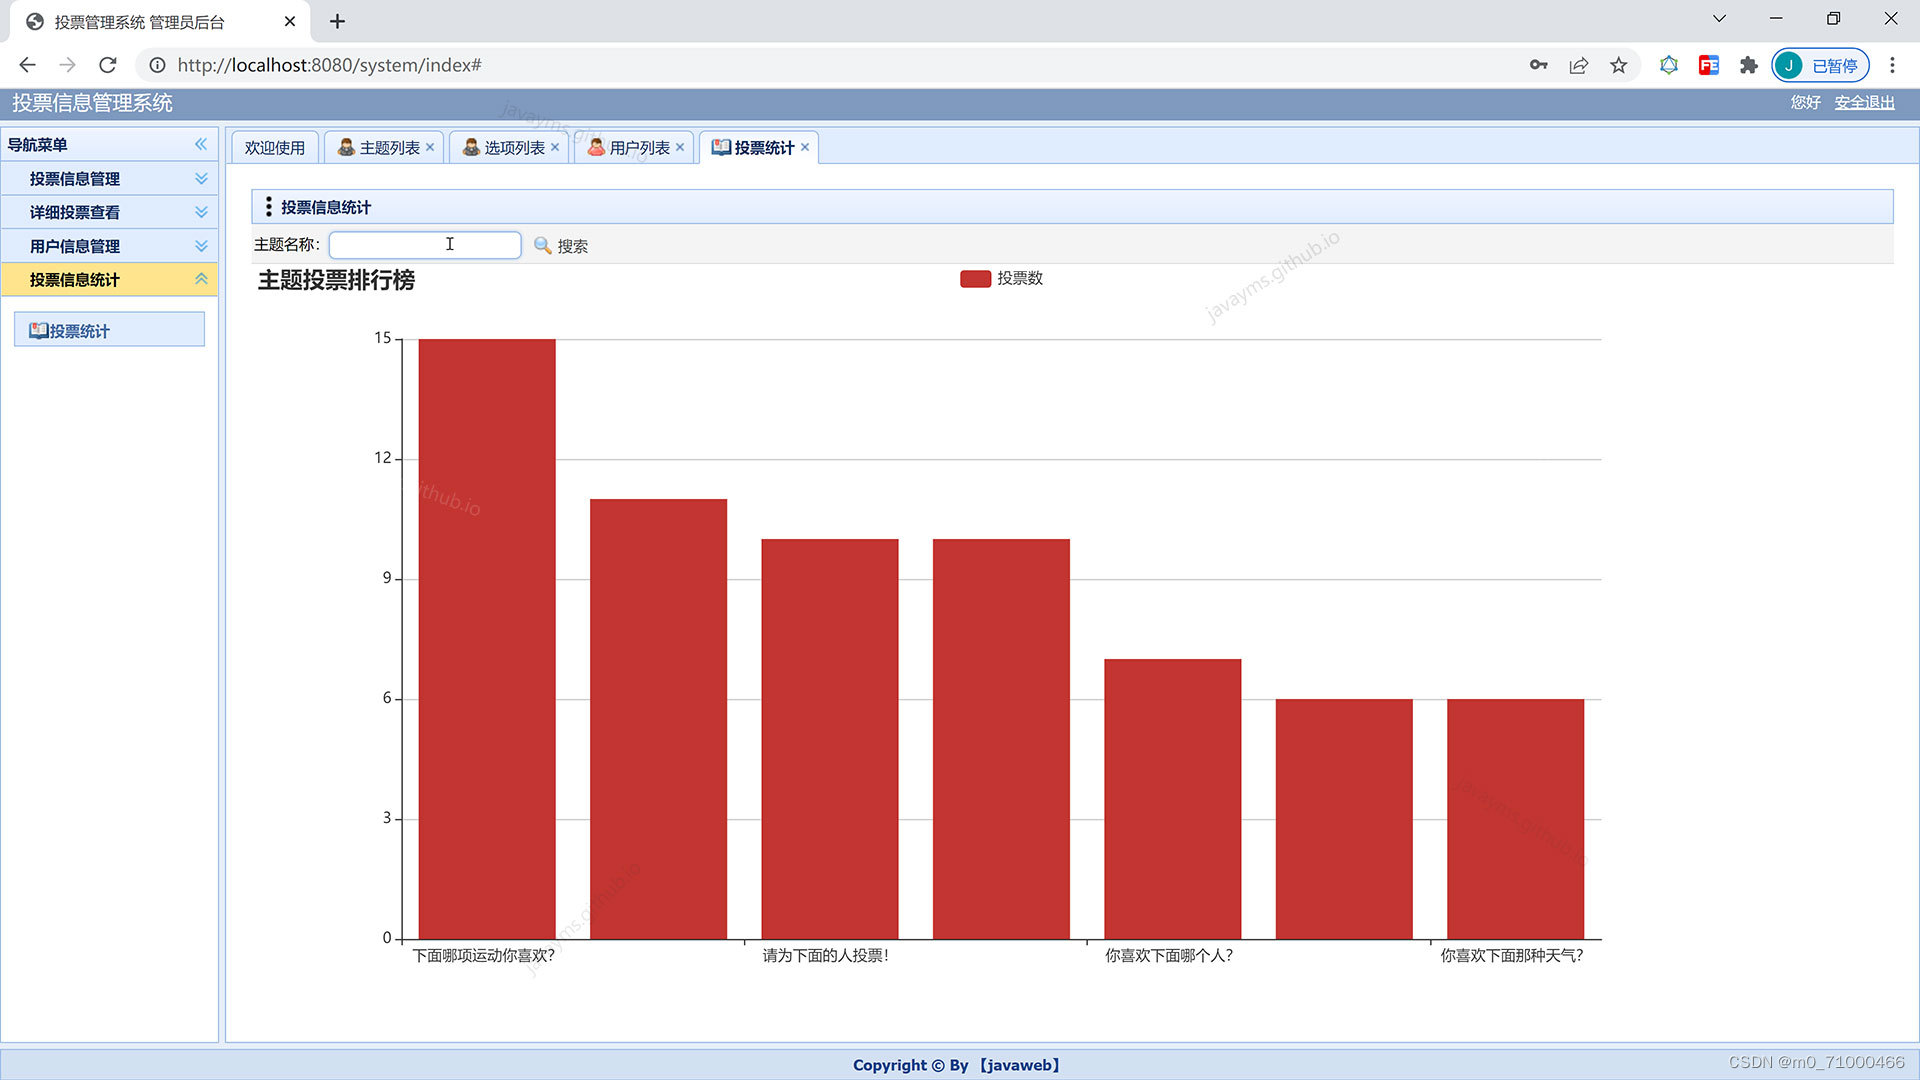Screen dimensions: 1920x1080
Task: Expand the 详细投票查看 section
Action: 109,212
